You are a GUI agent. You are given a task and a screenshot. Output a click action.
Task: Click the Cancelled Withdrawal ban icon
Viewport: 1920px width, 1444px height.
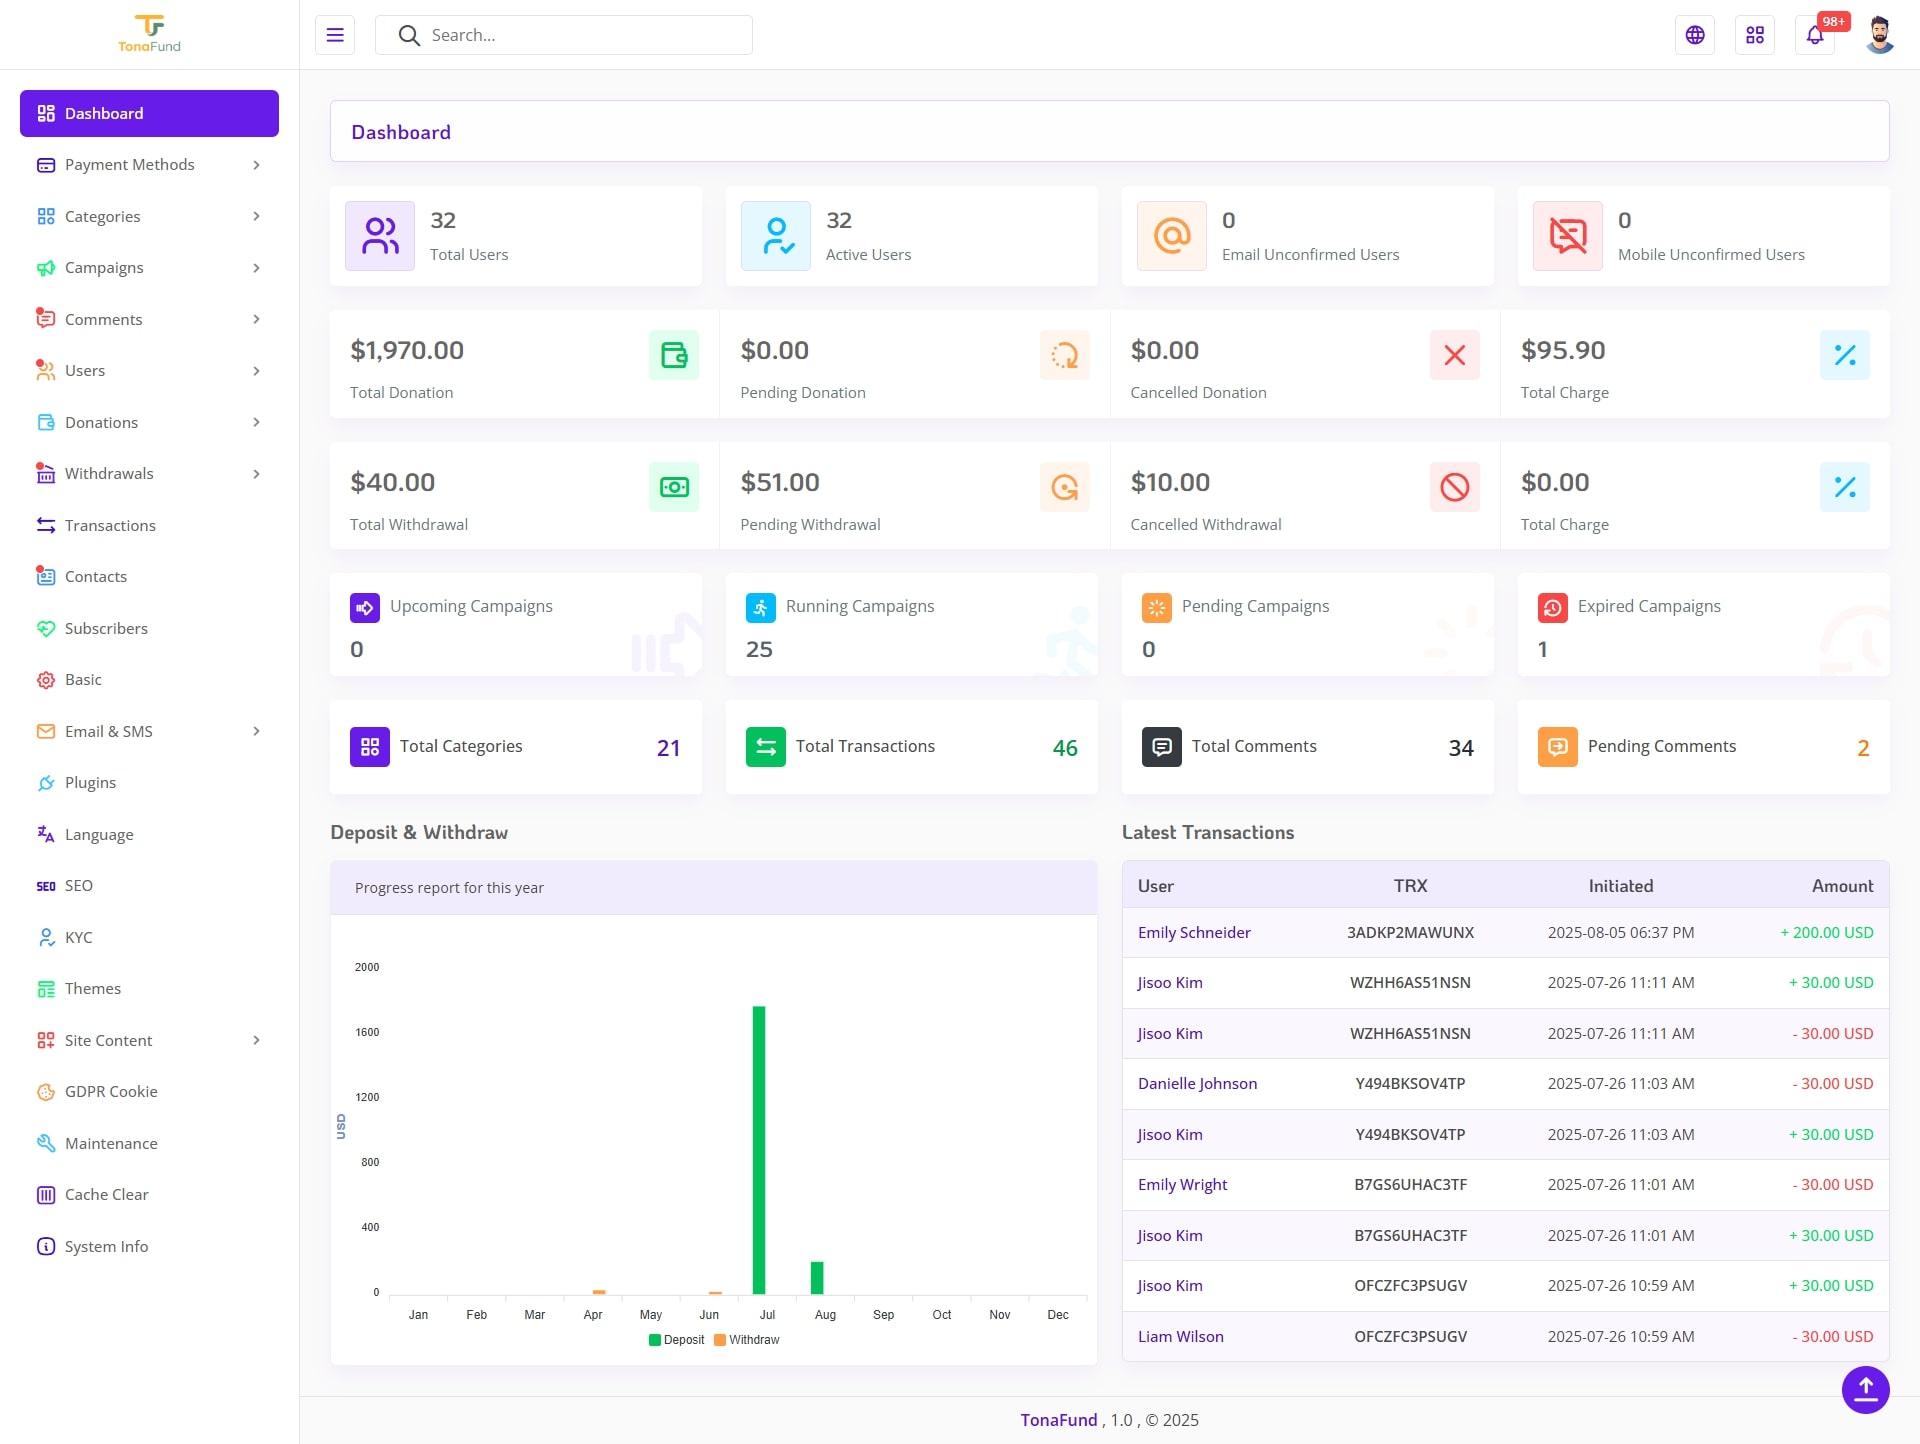click(1454, 487)
